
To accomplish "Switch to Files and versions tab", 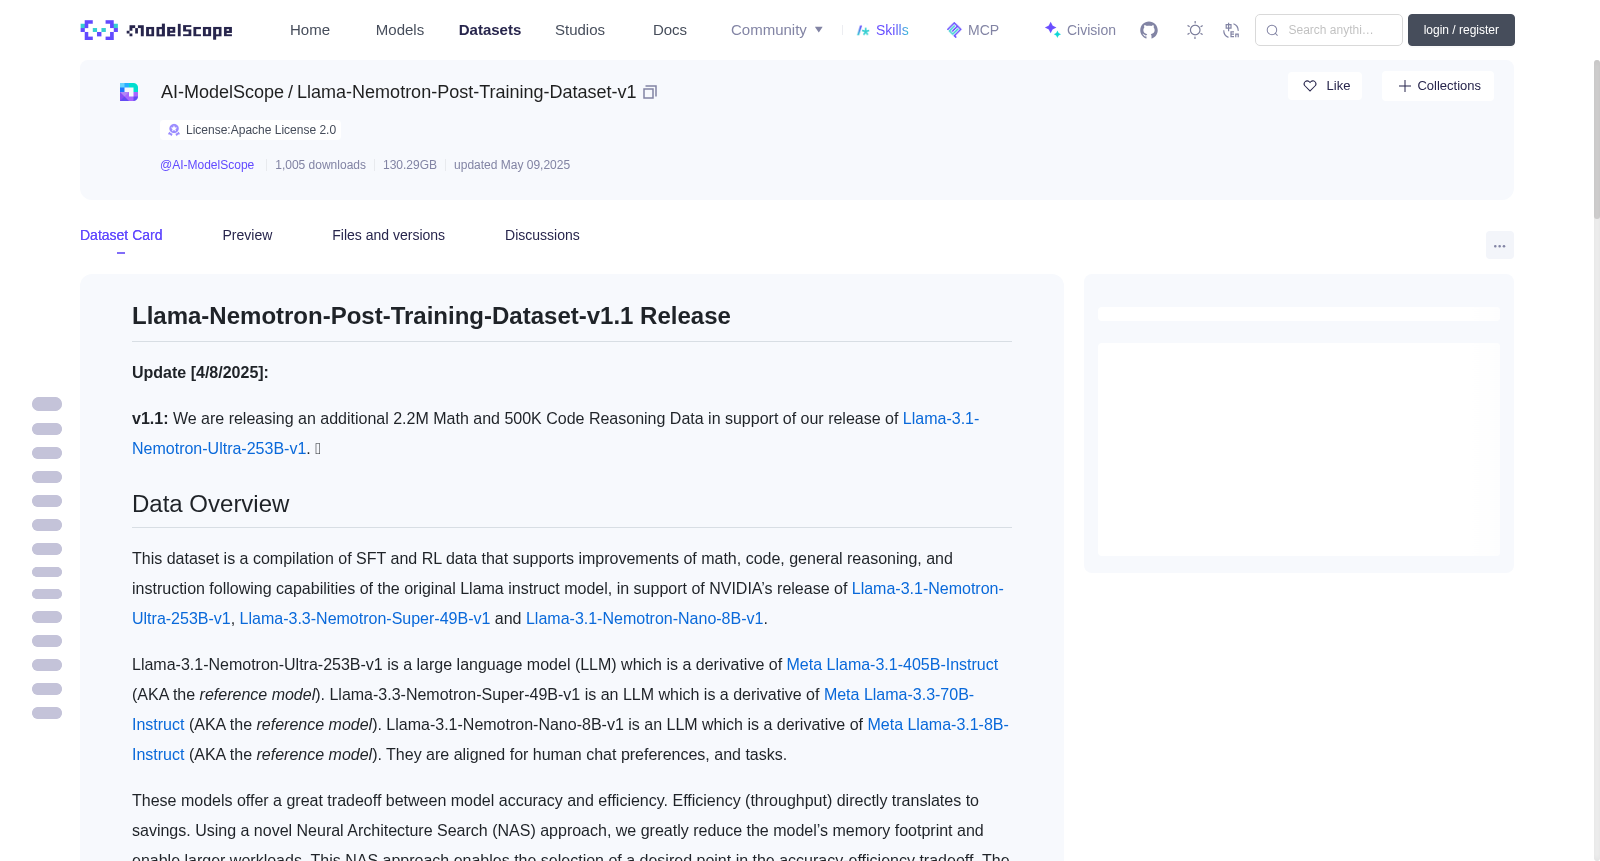I will [x=388, y=235].
